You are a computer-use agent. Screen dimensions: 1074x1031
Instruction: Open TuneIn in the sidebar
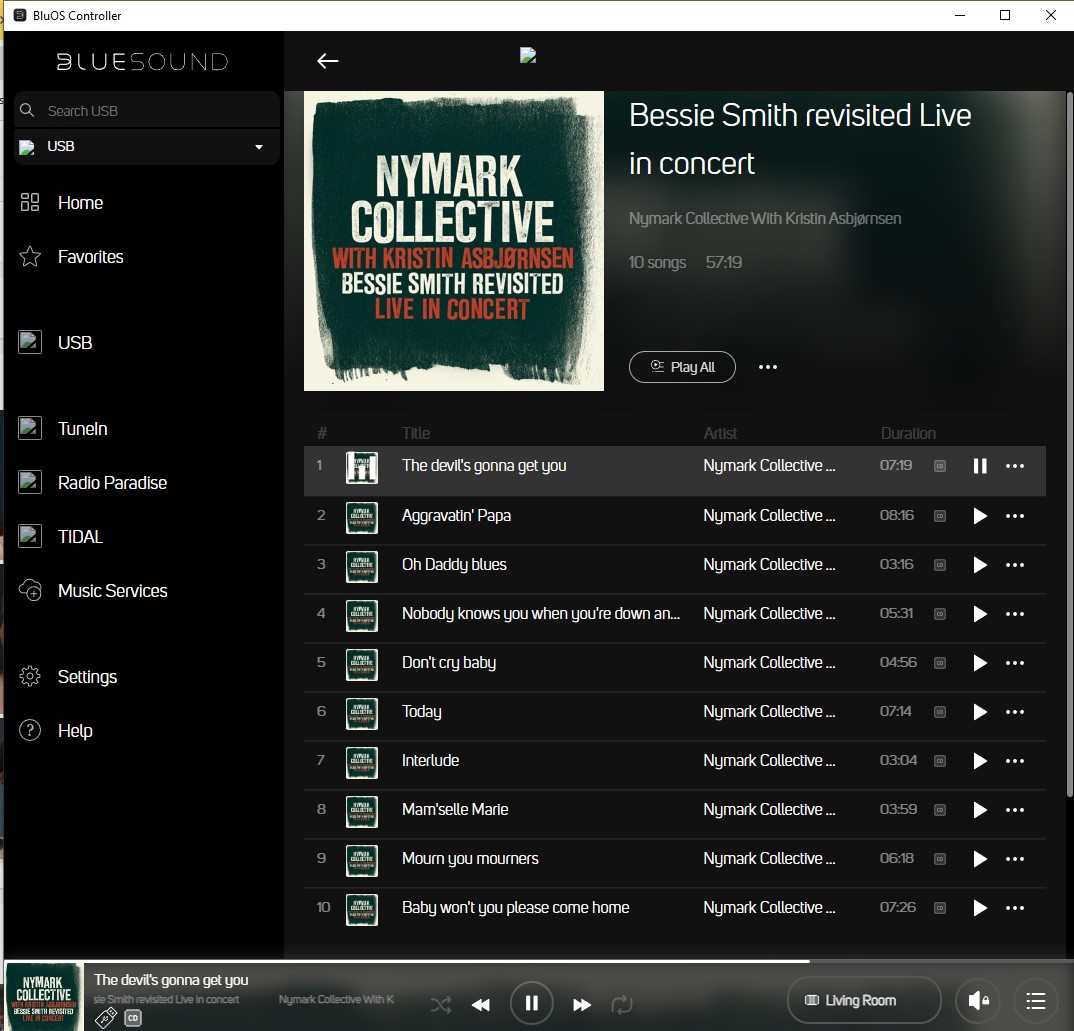point(82,429)
